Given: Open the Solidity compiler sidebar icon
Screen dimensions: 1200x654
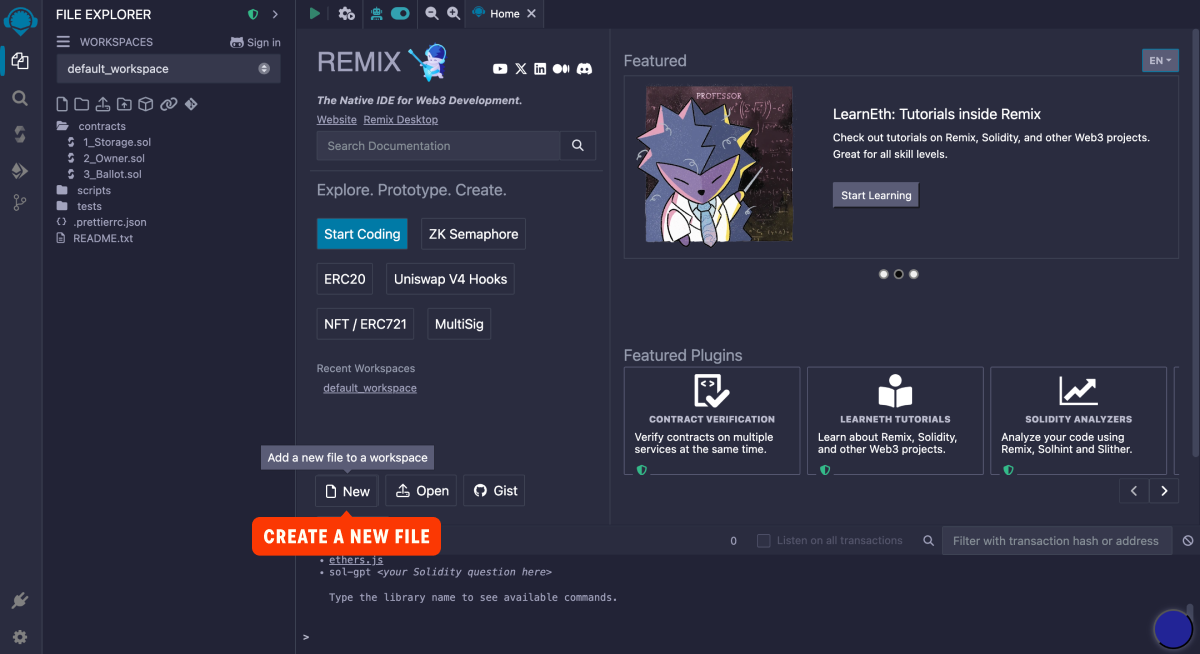Looking at the screenshot, I should click(x=20, y=134).
